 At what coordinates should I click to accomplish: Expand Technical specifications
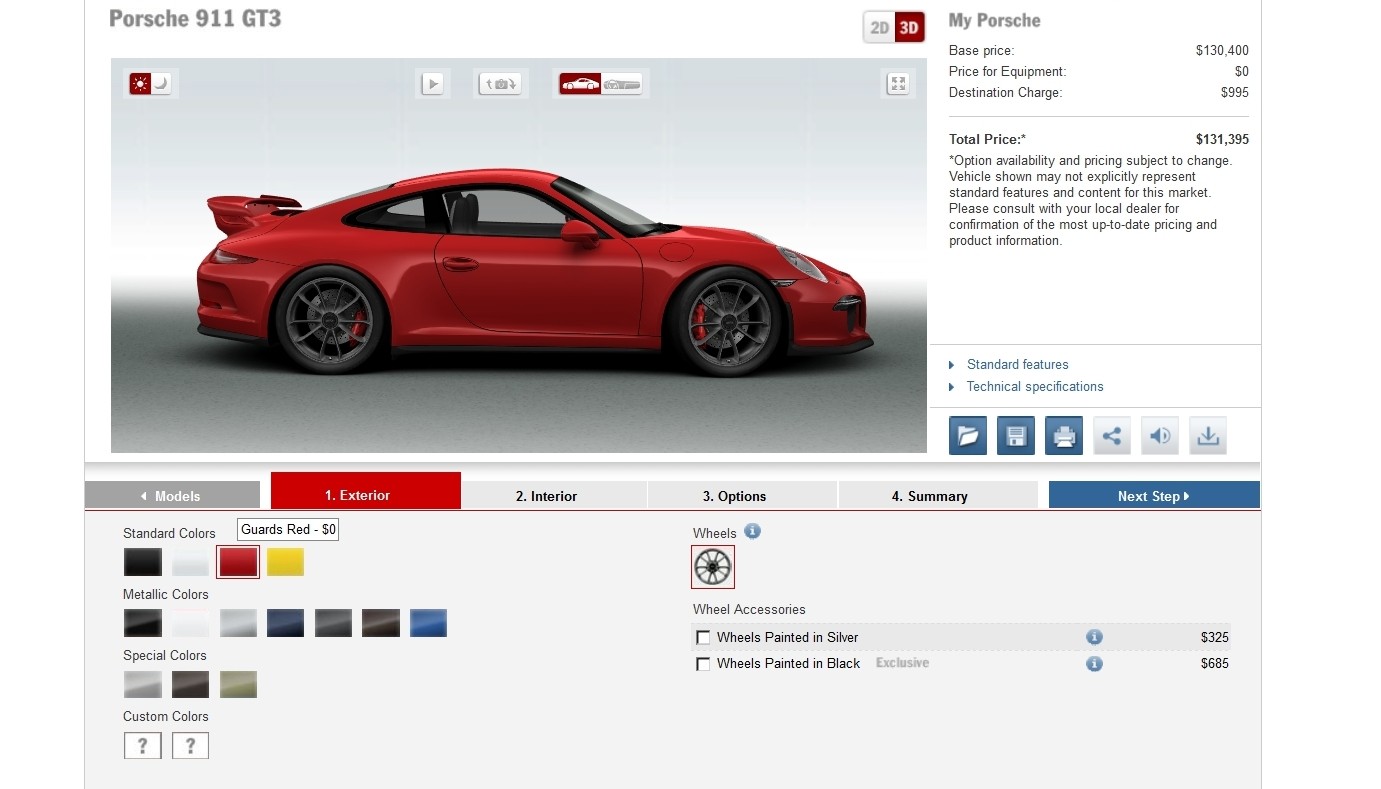[1034, 387]
